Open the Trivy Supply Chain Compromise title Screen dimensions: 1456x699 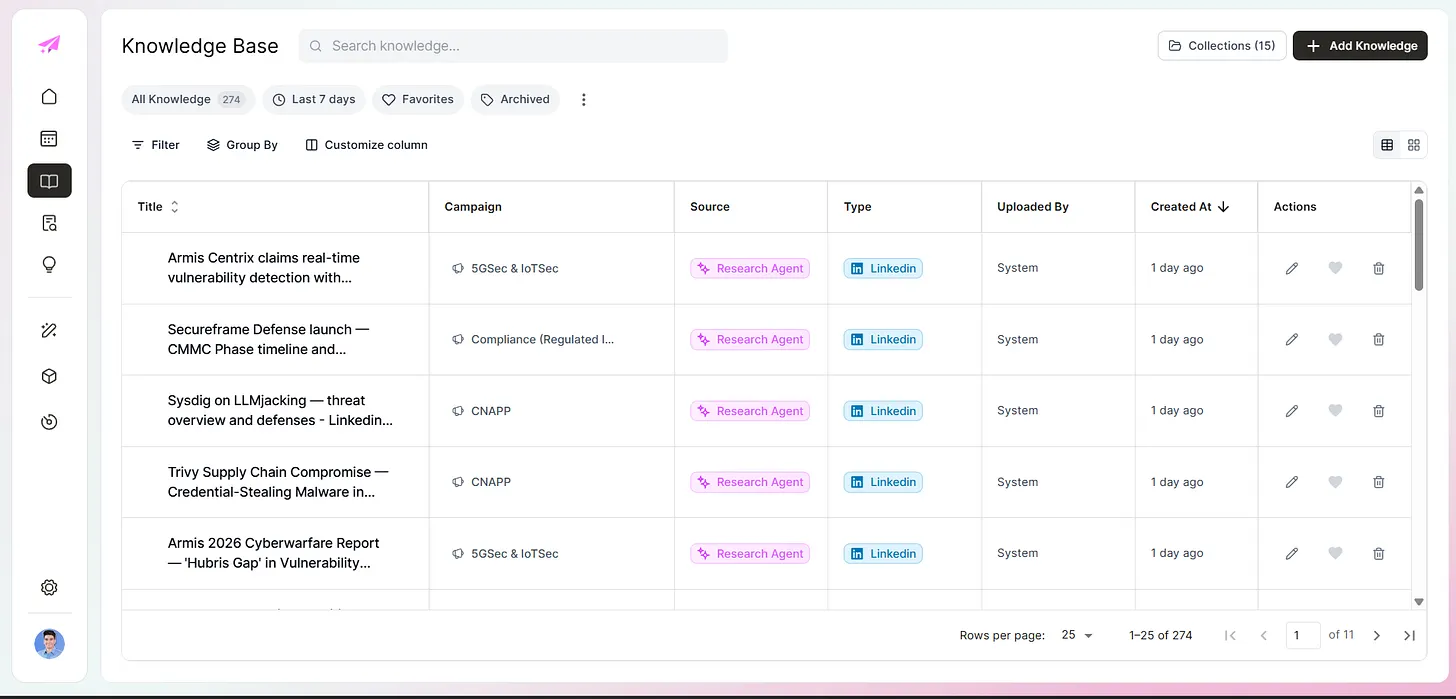(x=278, y=482)
